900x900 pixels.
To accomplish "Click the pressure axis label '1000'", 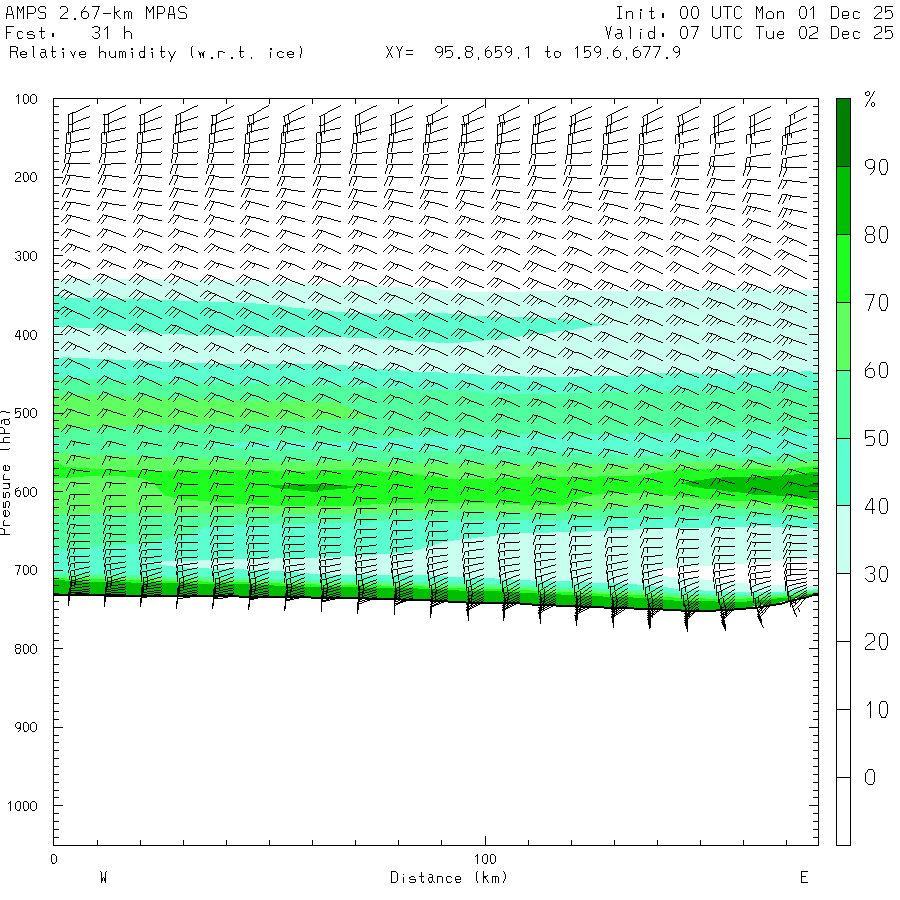I will pos(22,806).
